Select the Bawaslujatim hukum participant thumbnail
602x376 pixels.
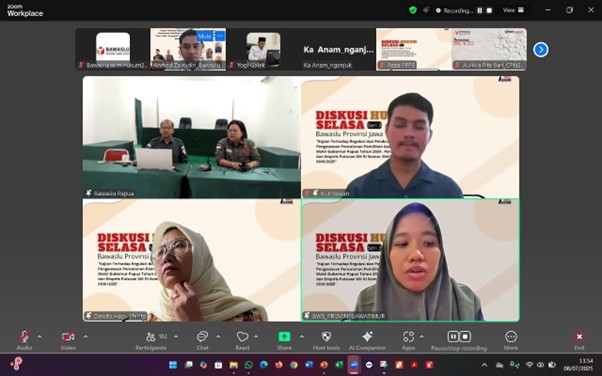(x=113, y=49)
